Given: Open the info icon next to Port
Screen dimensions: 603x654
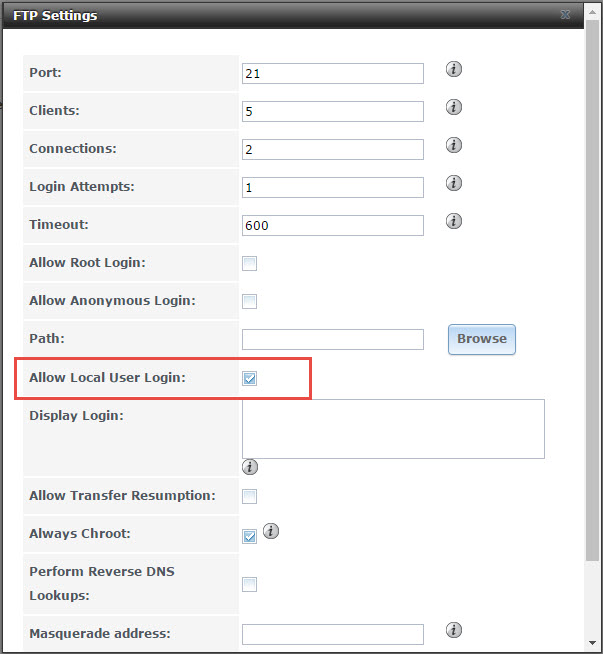Looking at the screenshot, I should 454,69.
